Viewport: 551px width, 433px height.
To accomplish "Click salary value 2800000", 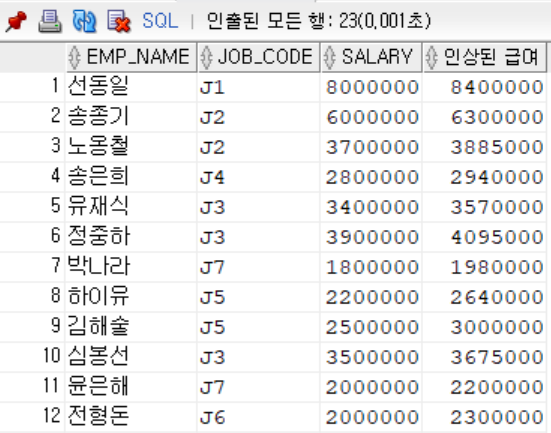I will click(x=372, y=177).
